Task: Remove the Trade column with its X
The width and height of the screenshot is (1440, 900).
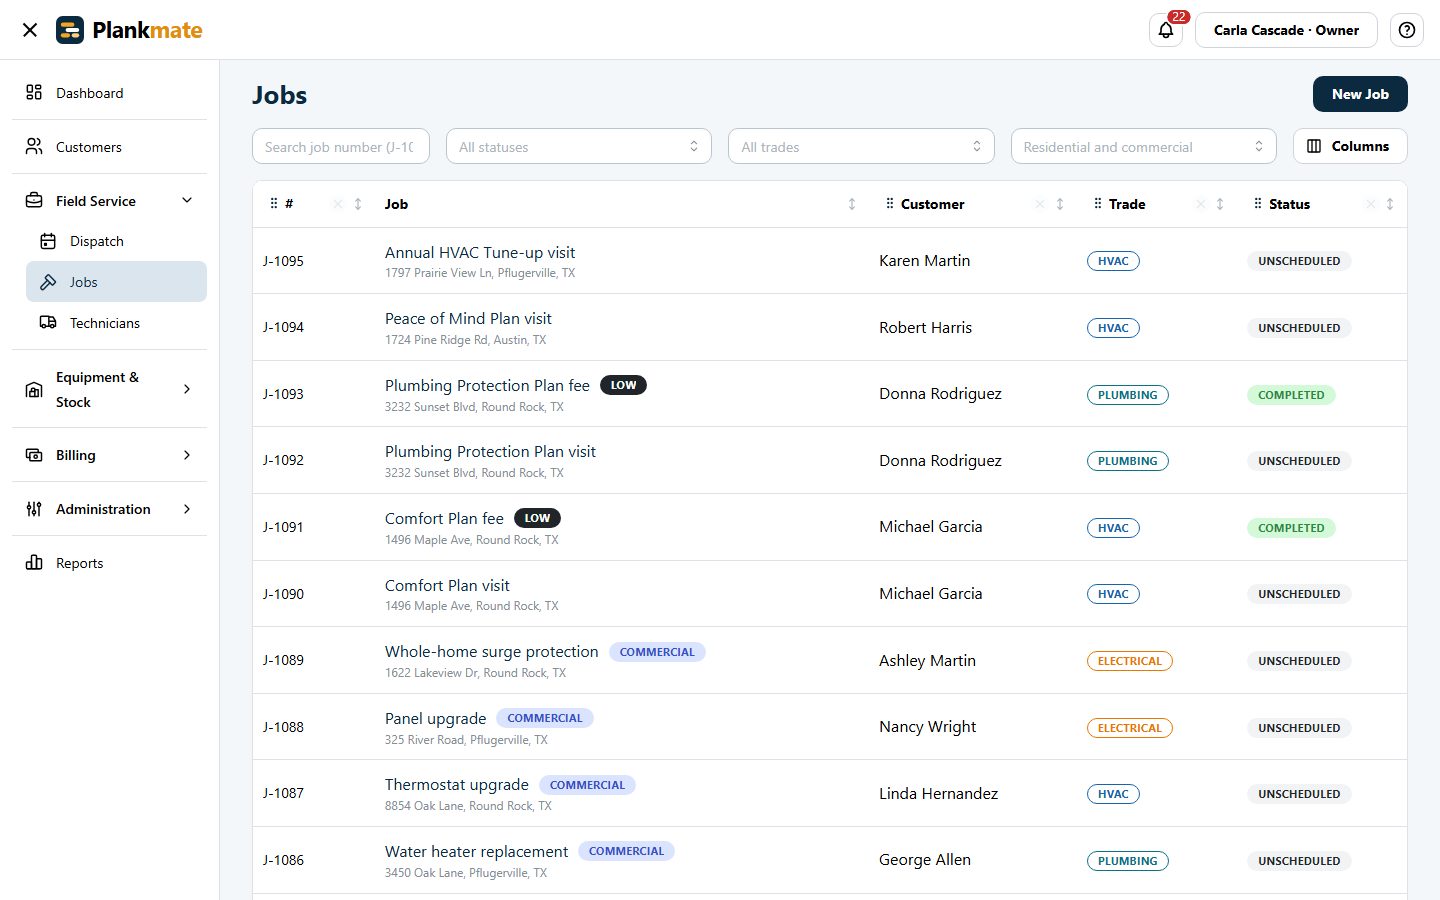Action: (x=1200, y=204)
